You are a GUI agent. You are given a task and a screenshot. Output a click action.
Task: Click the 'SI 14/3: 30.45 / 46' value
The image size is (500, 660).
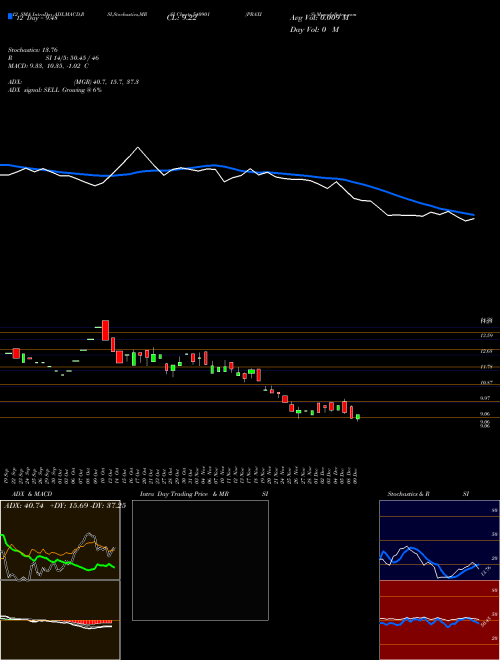click(x=72, y=58)
